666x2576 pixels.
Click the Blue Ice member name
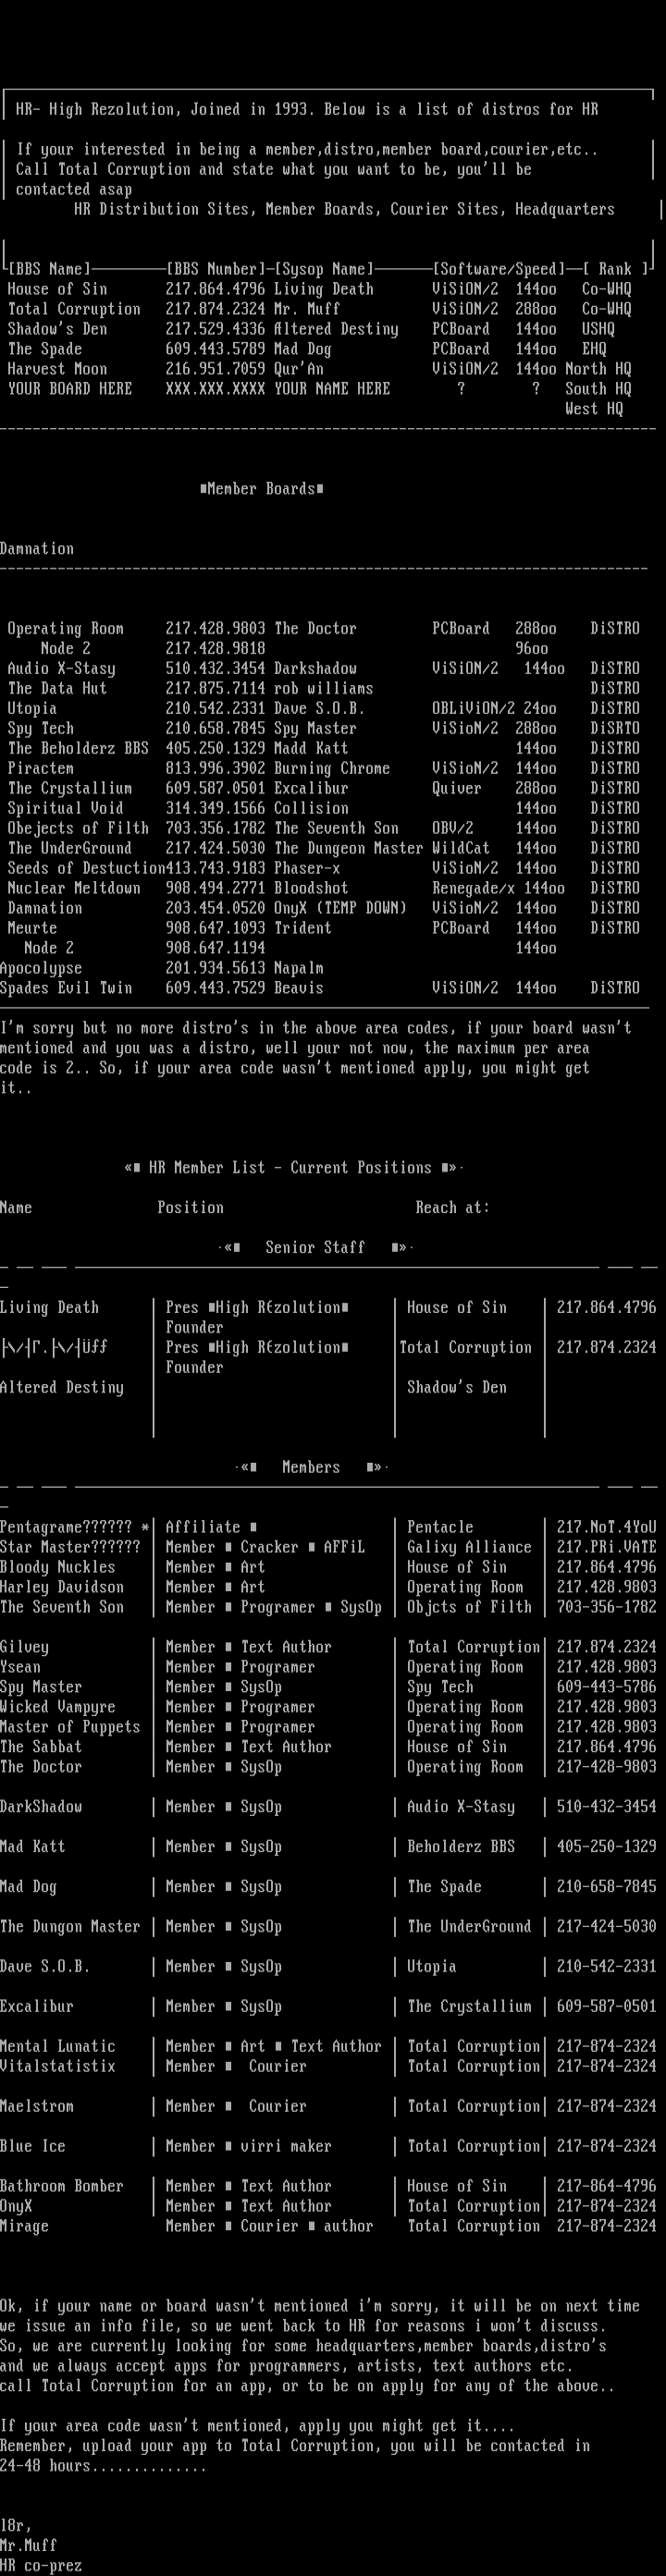coord(32,2147)
